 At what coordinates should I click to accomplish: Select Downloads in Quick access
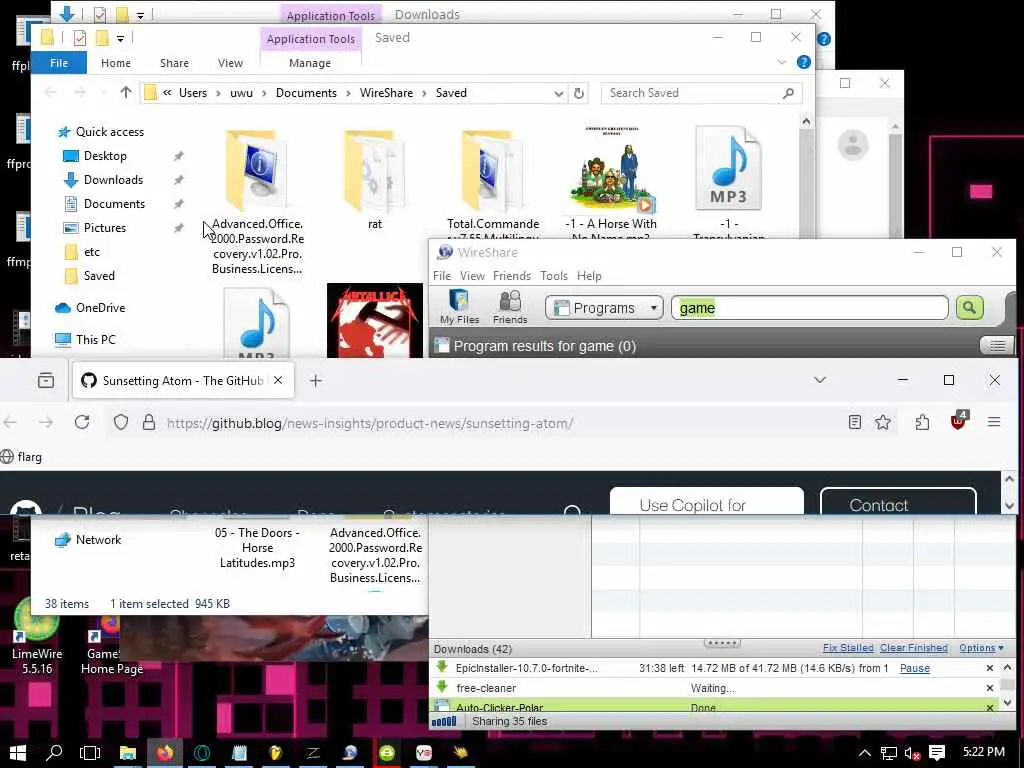tap(113, 180)
